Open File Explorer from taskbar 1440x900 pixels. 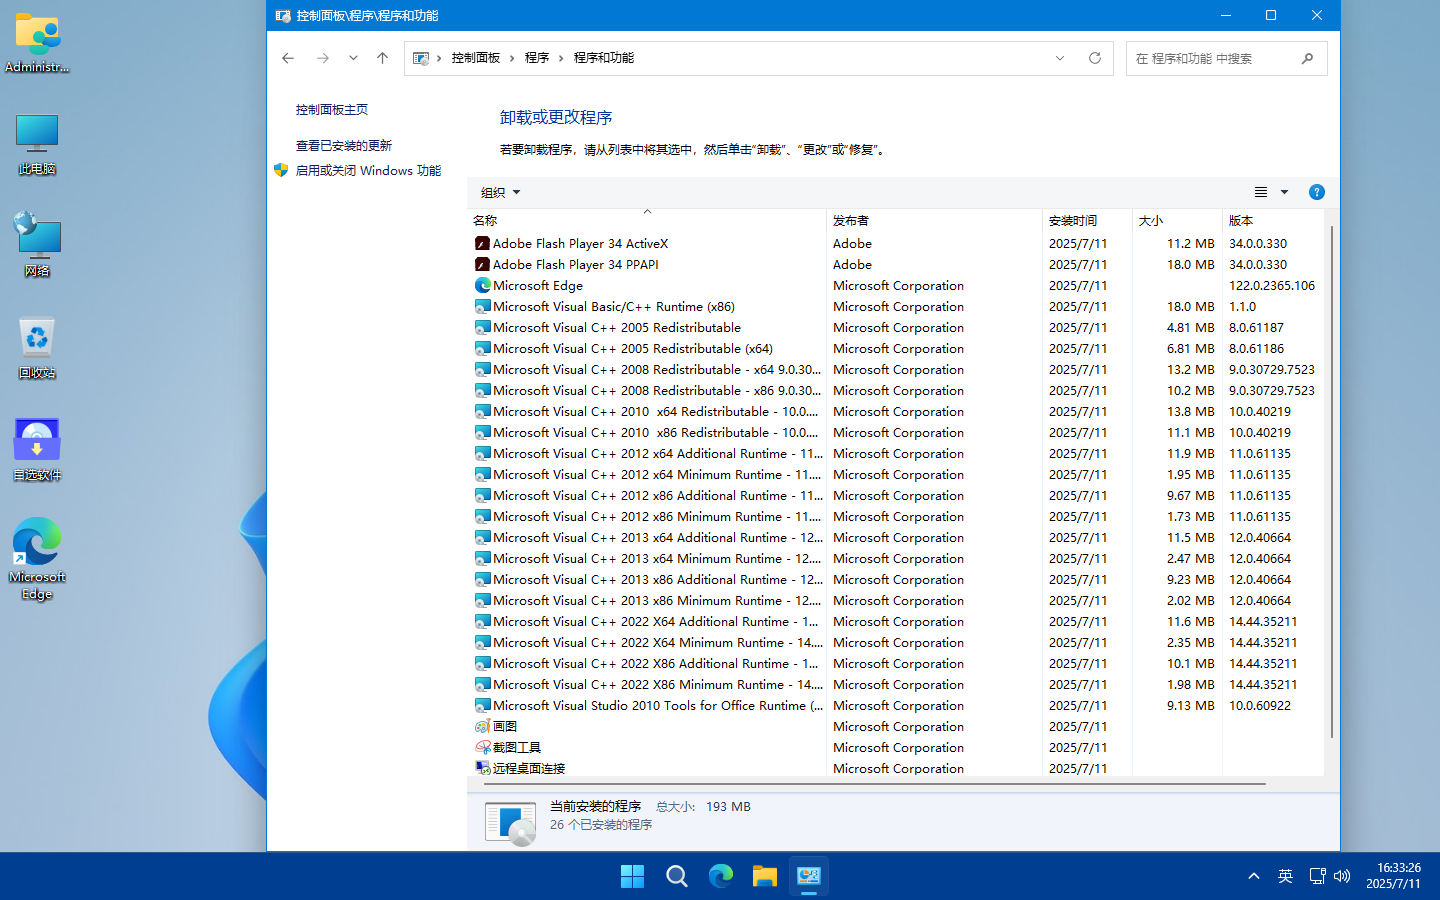pyautogui.click(x=765, y=876)
